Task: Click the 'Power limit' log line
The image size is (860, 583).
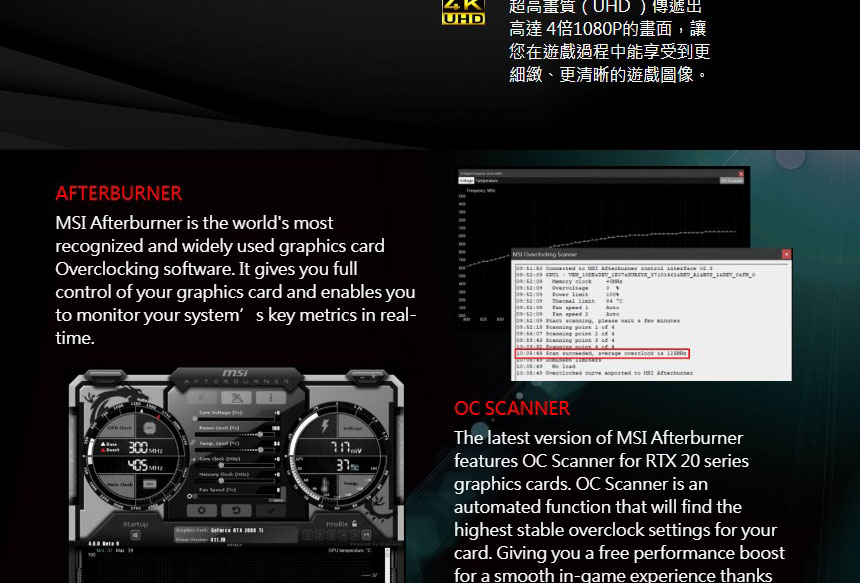Action: coord(568,295)
